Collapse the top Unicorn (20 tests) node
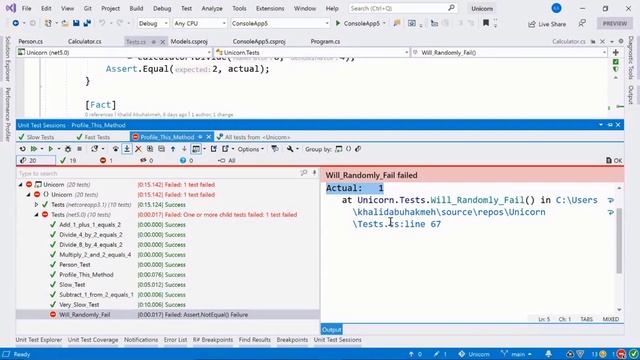 click(x=20, y=184)
